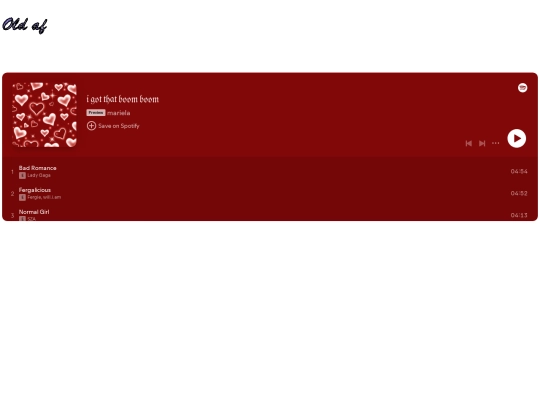Click the Fergie, will.i.am artist names
The width and height of the screenshot is (540, 405).
[x=44, y=197]
